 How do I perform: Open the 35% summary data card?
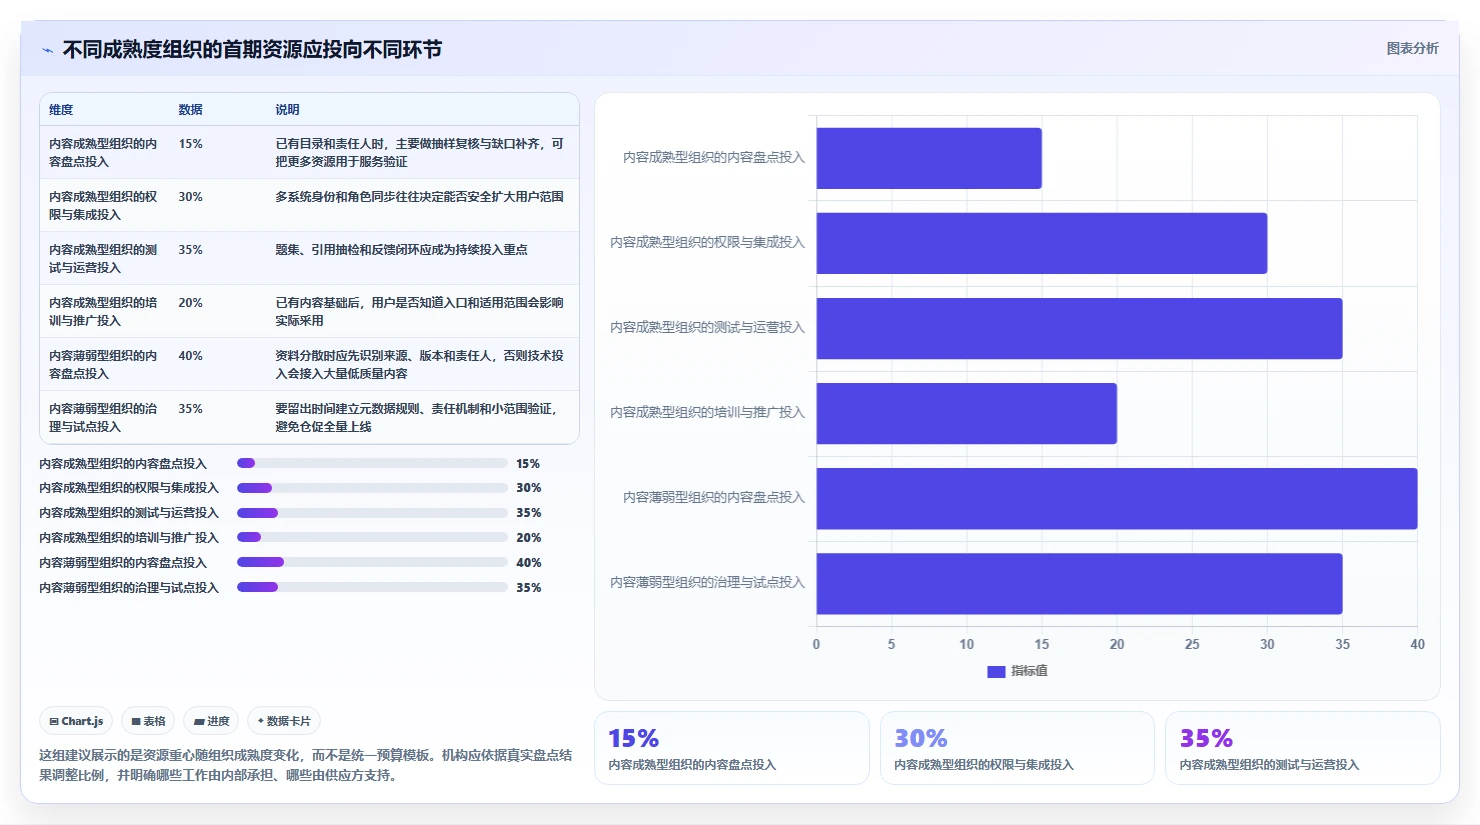(1303, 748)
